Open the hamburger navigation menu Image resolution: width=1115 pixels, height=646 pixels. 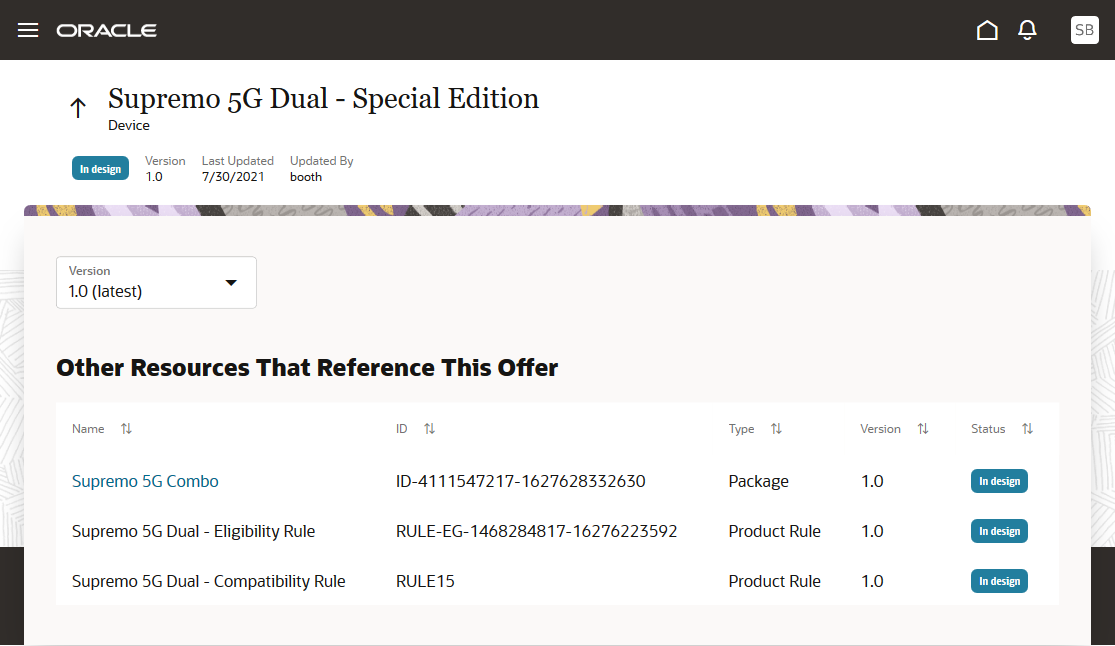point(28,30)
